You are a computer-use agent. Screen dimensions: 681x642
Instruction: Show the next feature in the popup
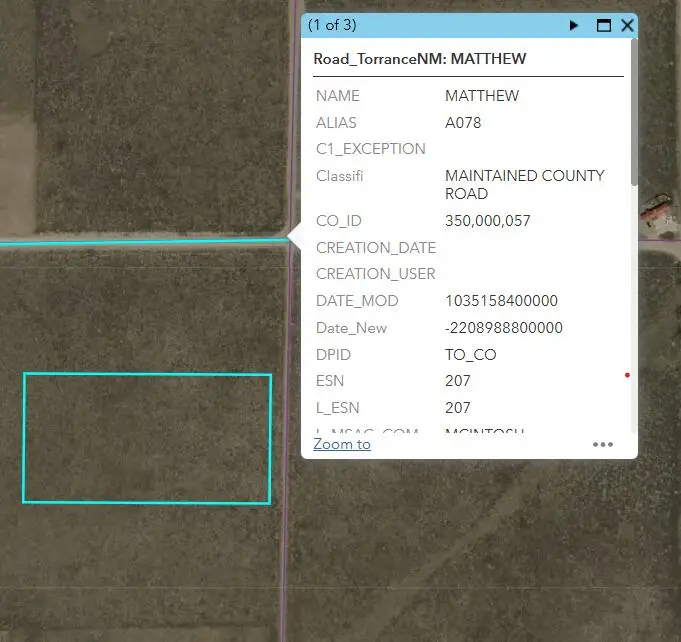574,25
